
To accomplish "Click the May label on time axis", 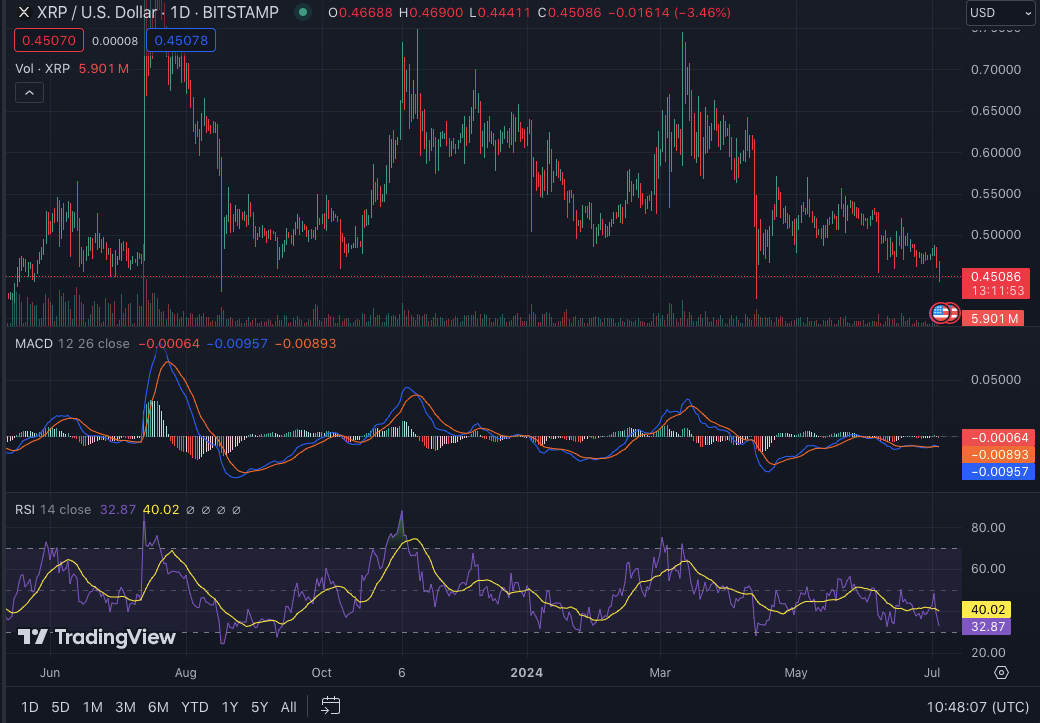I will [796, 673].
